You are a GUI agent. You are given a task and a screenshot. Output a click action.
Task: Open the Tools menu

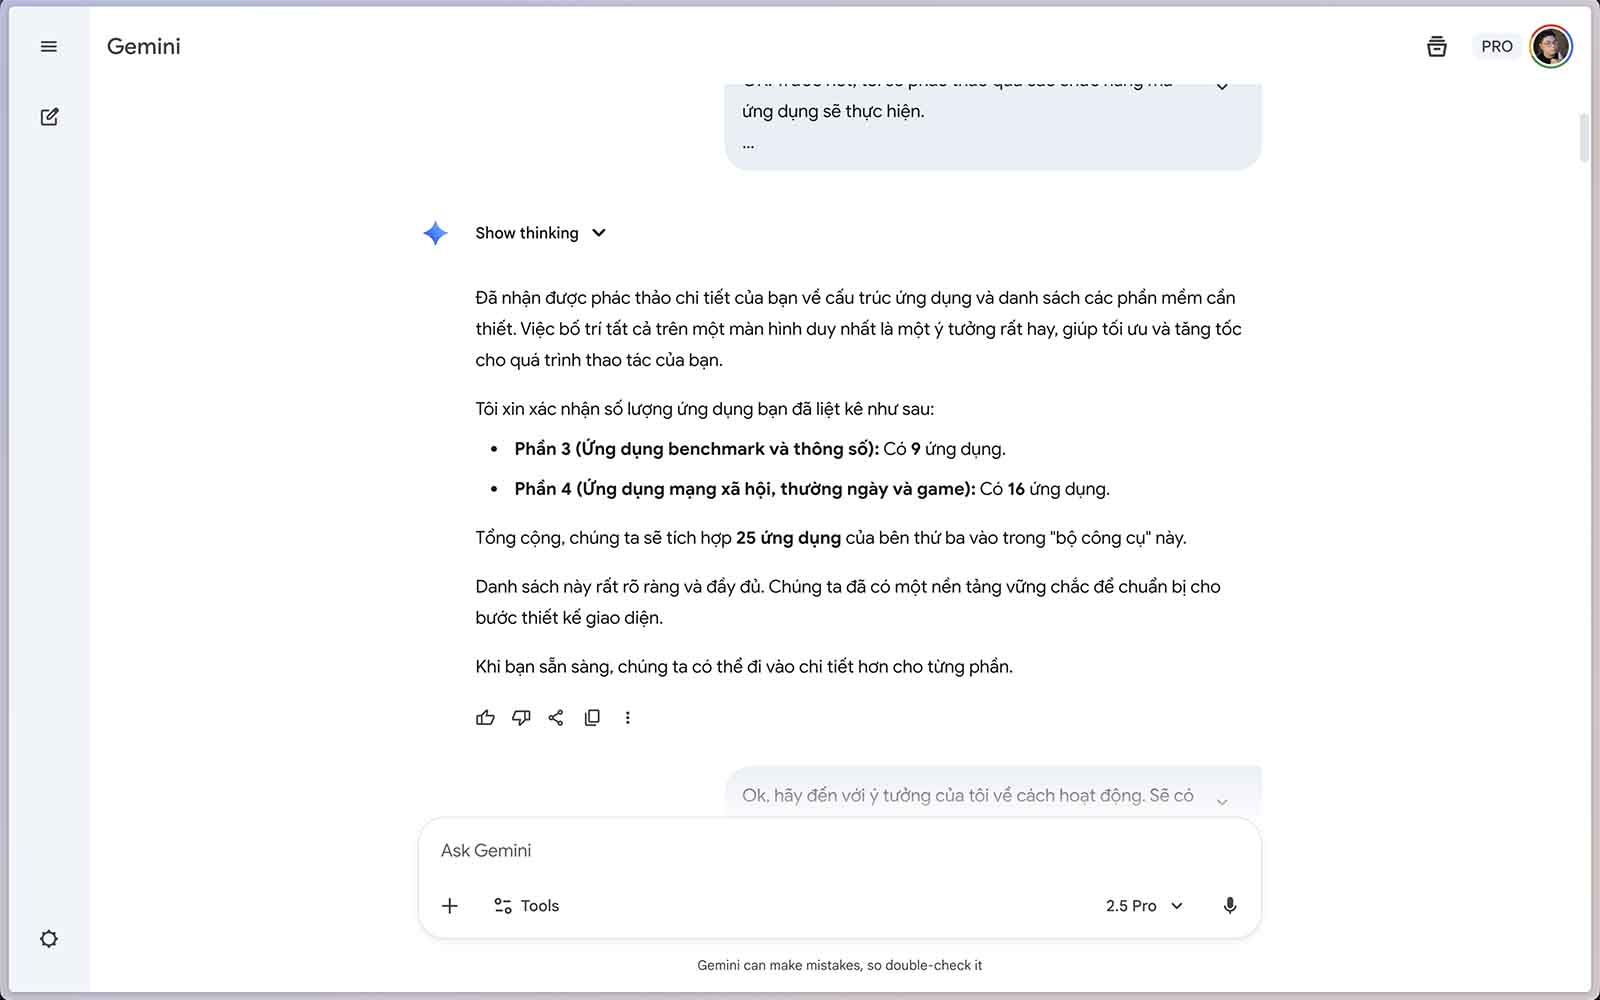[526, 906]
